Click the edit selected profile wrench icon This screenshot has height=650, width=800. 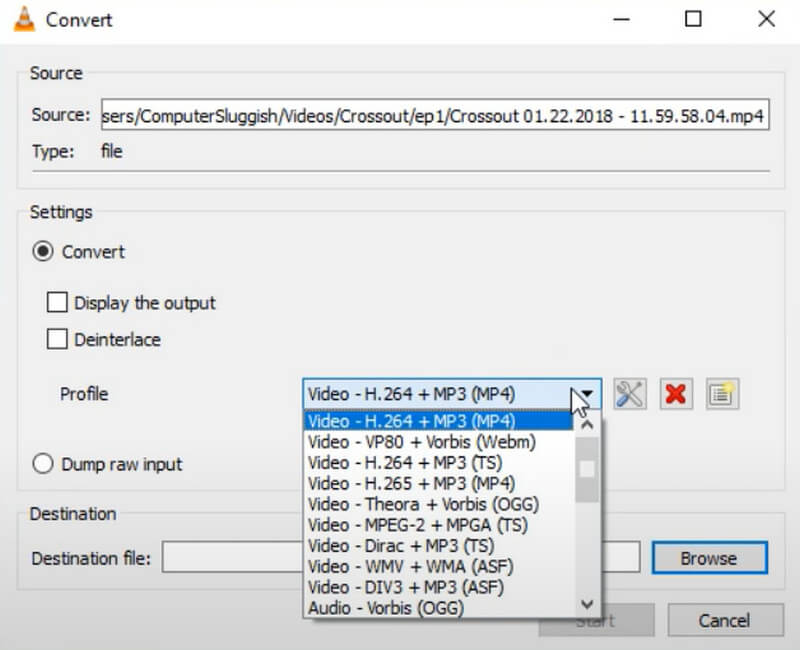(x=629, y=394)
